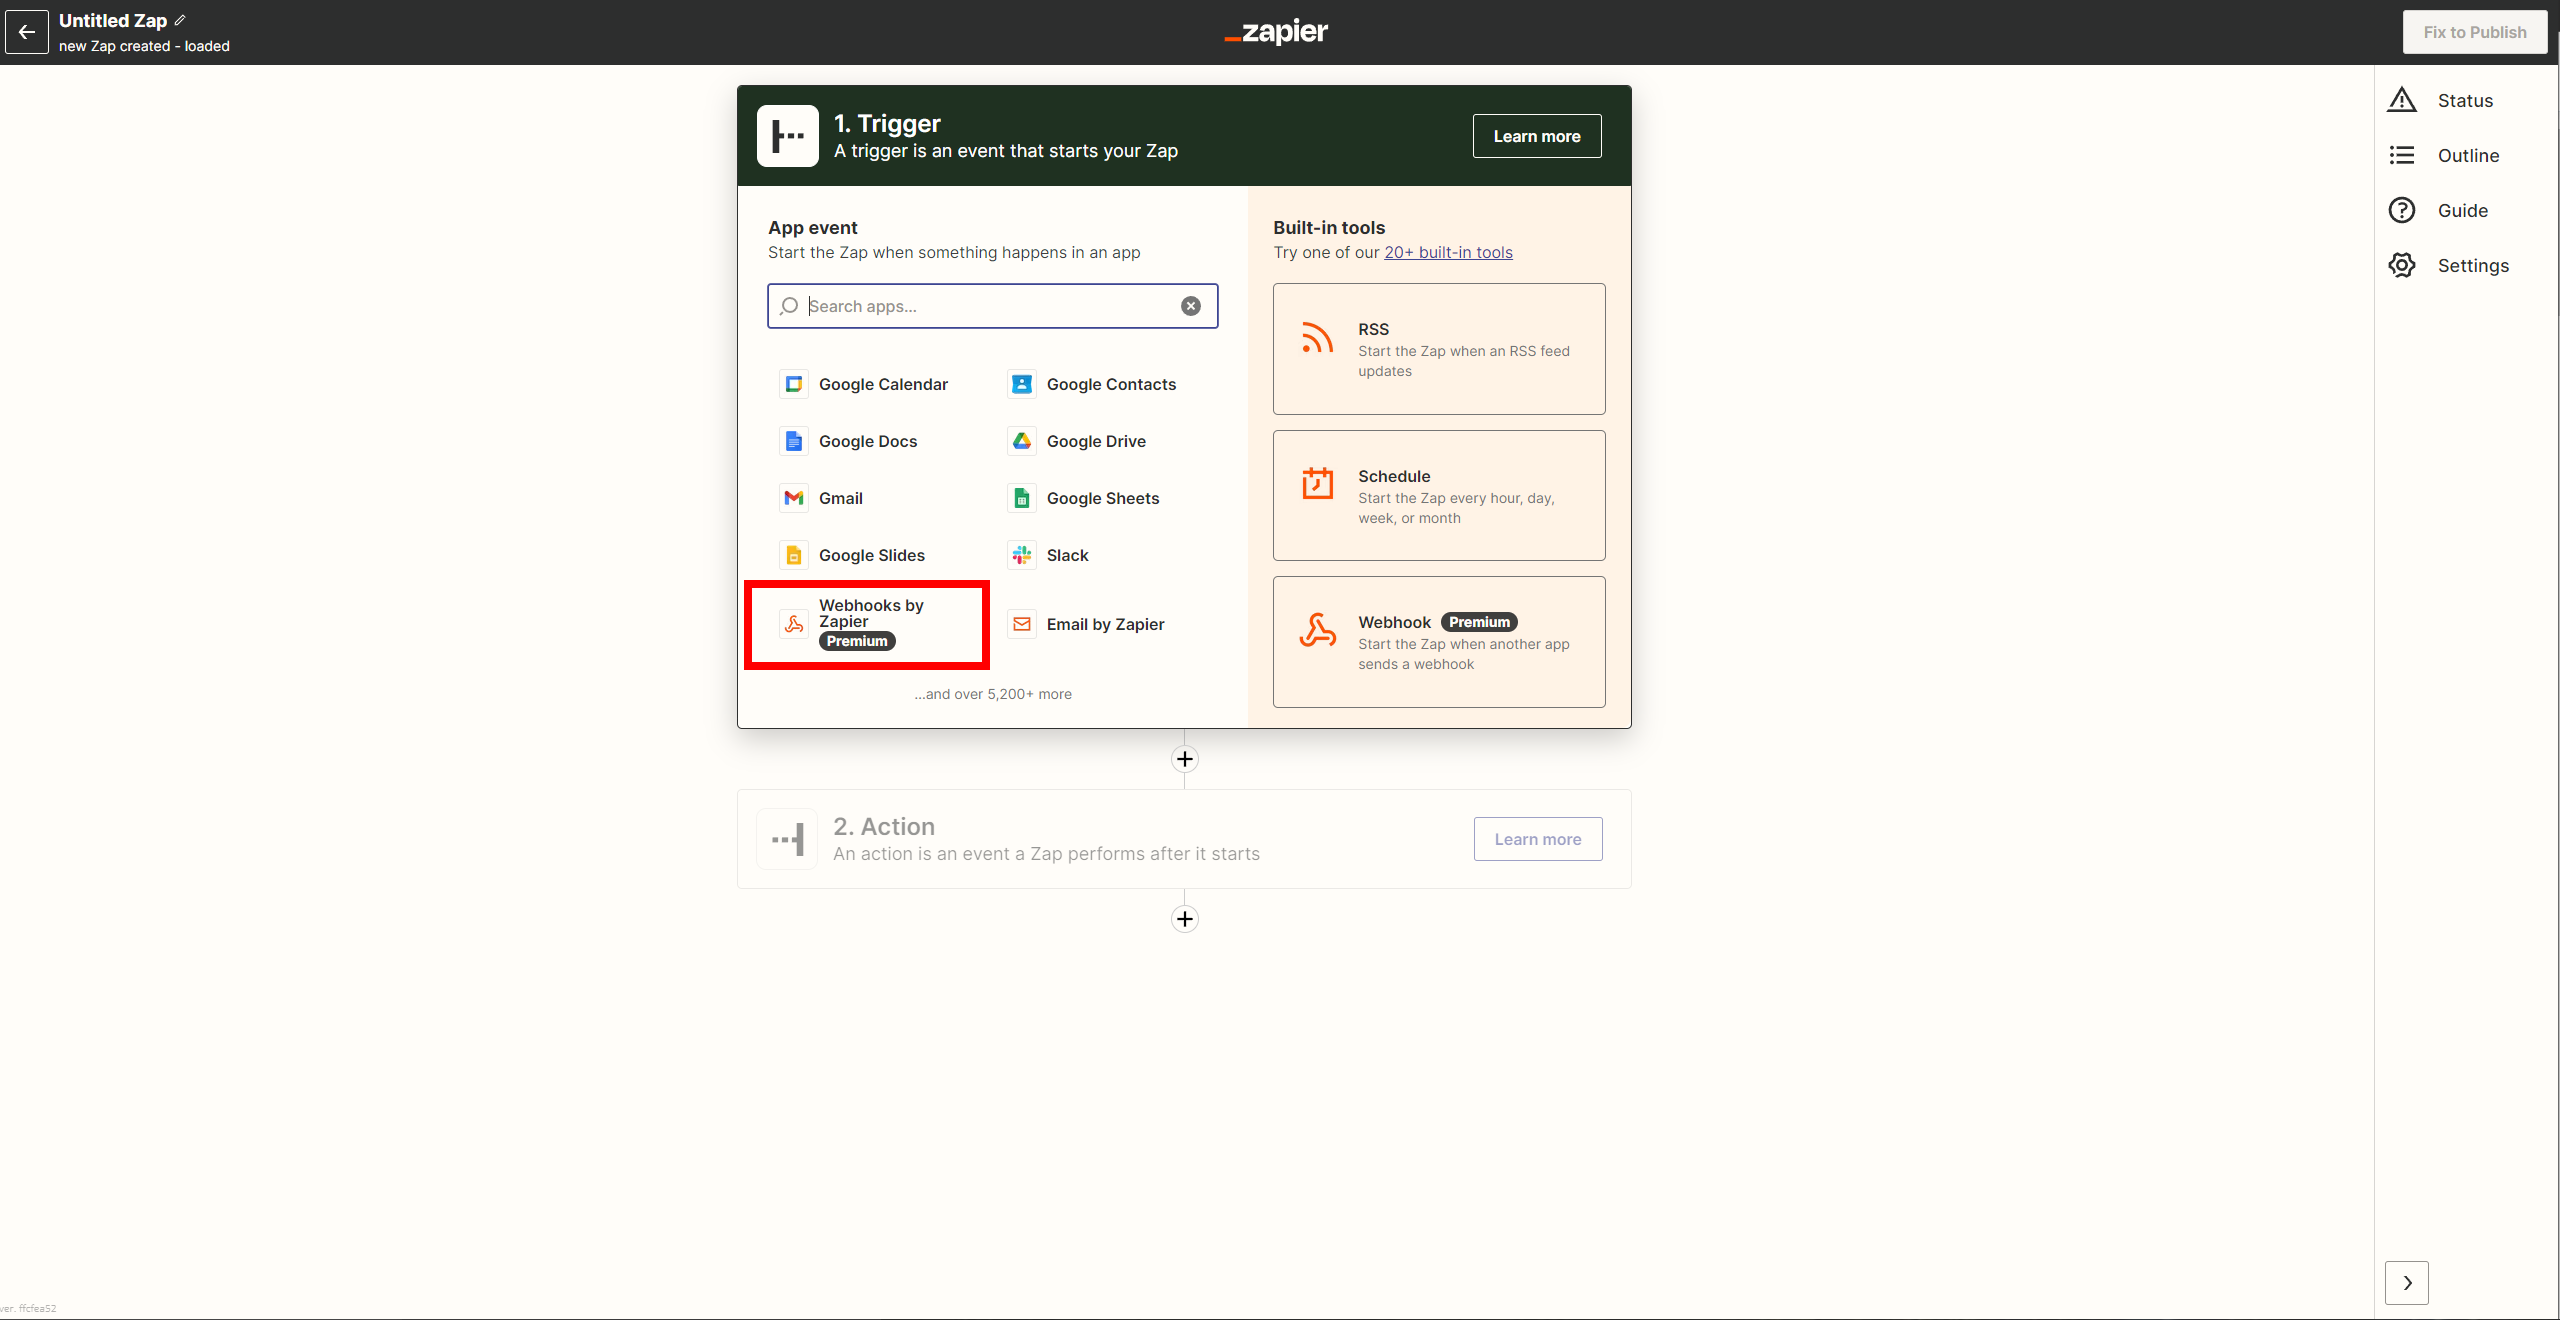Clear the Search apps field

tap(1190, 306)
